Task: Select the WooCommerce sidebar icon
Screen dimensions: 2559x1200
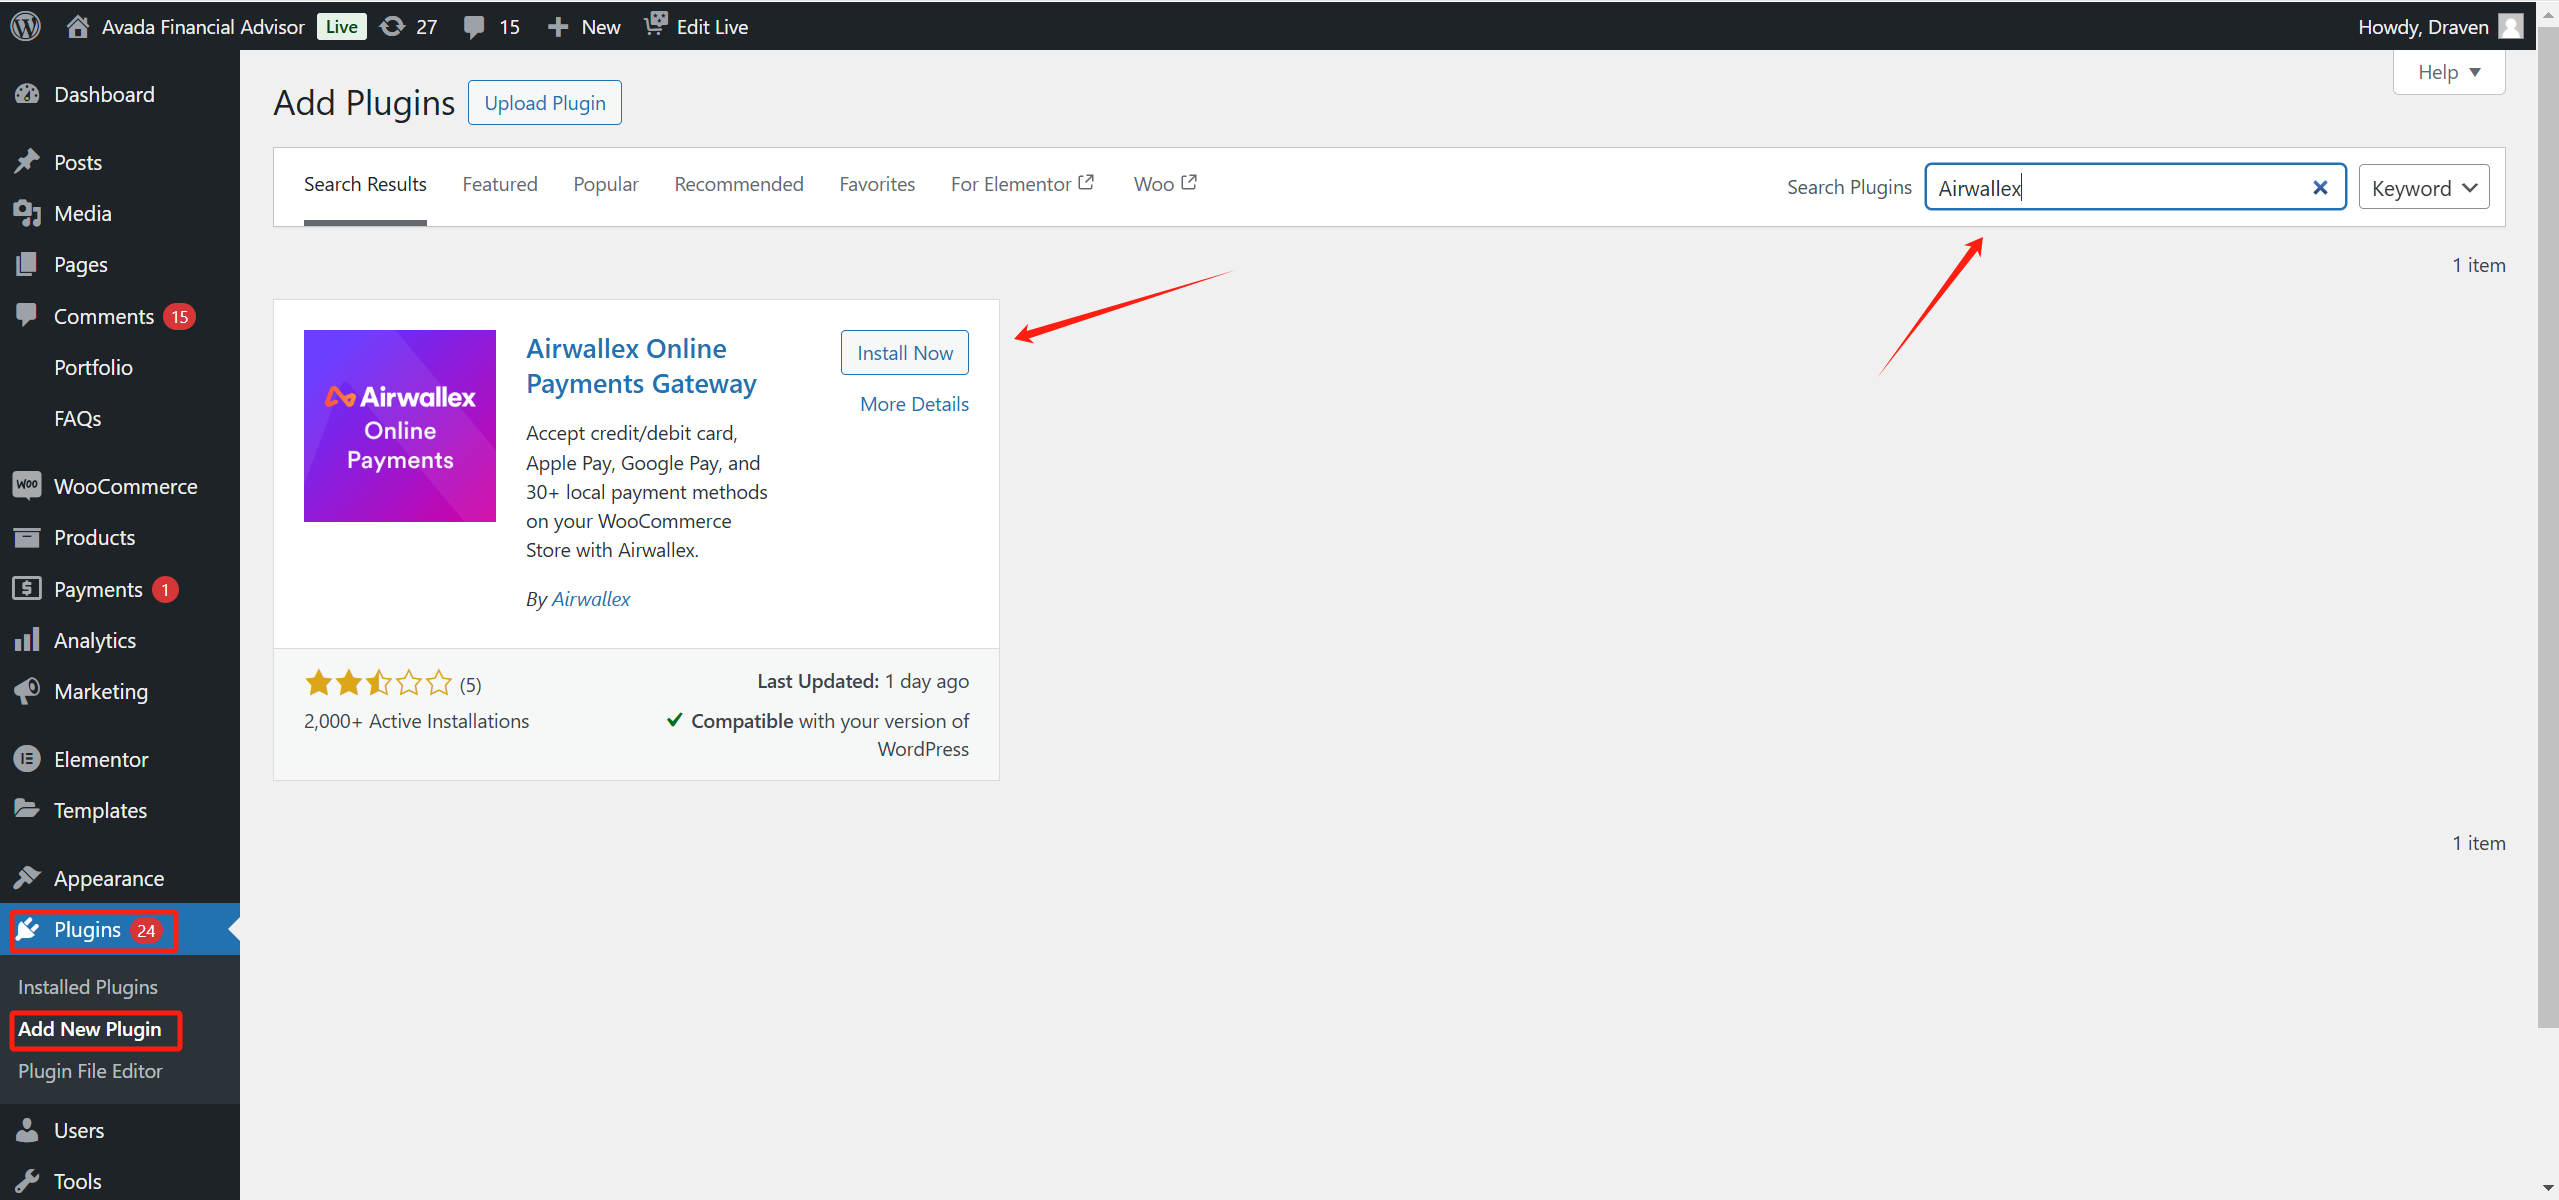Action: (x=28, y=485)
